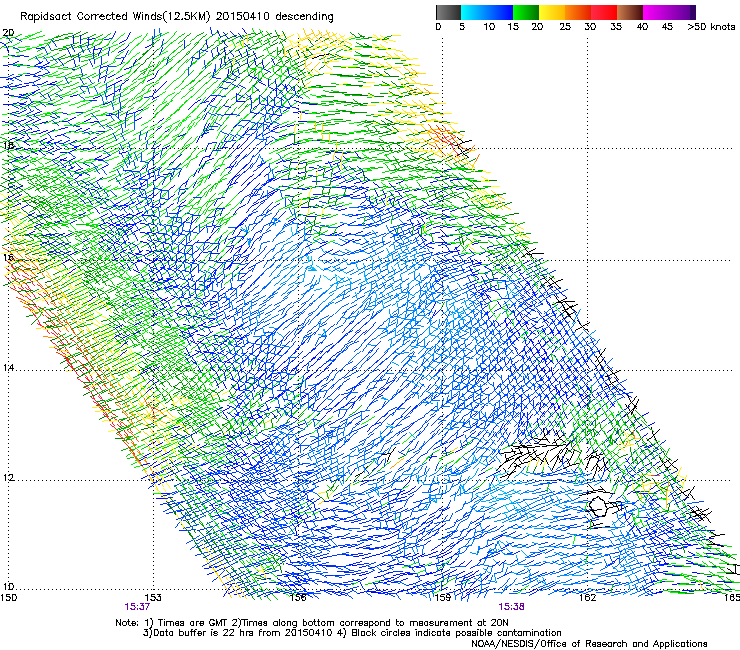
Task: Click the NOAA/NESDIS credit text
Action: [x=589, y=643]
